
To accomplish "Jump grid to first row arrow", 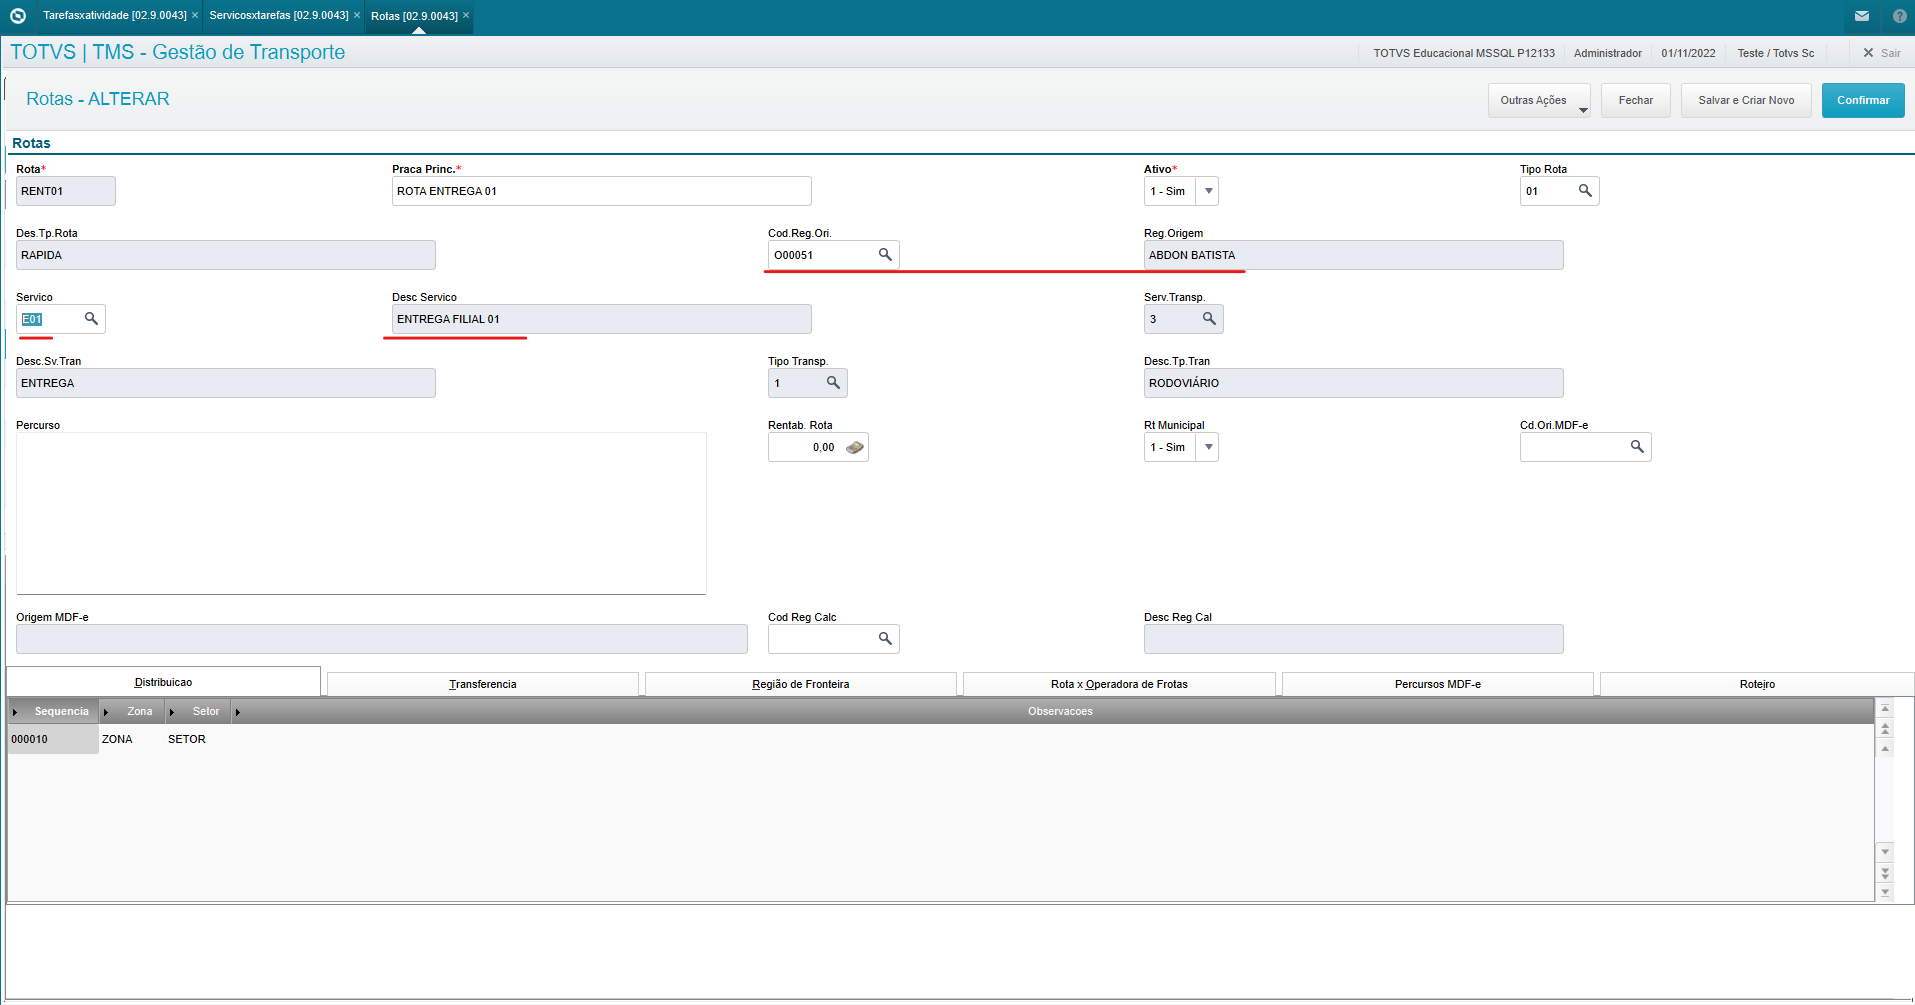I will [x=1885, y=708].
